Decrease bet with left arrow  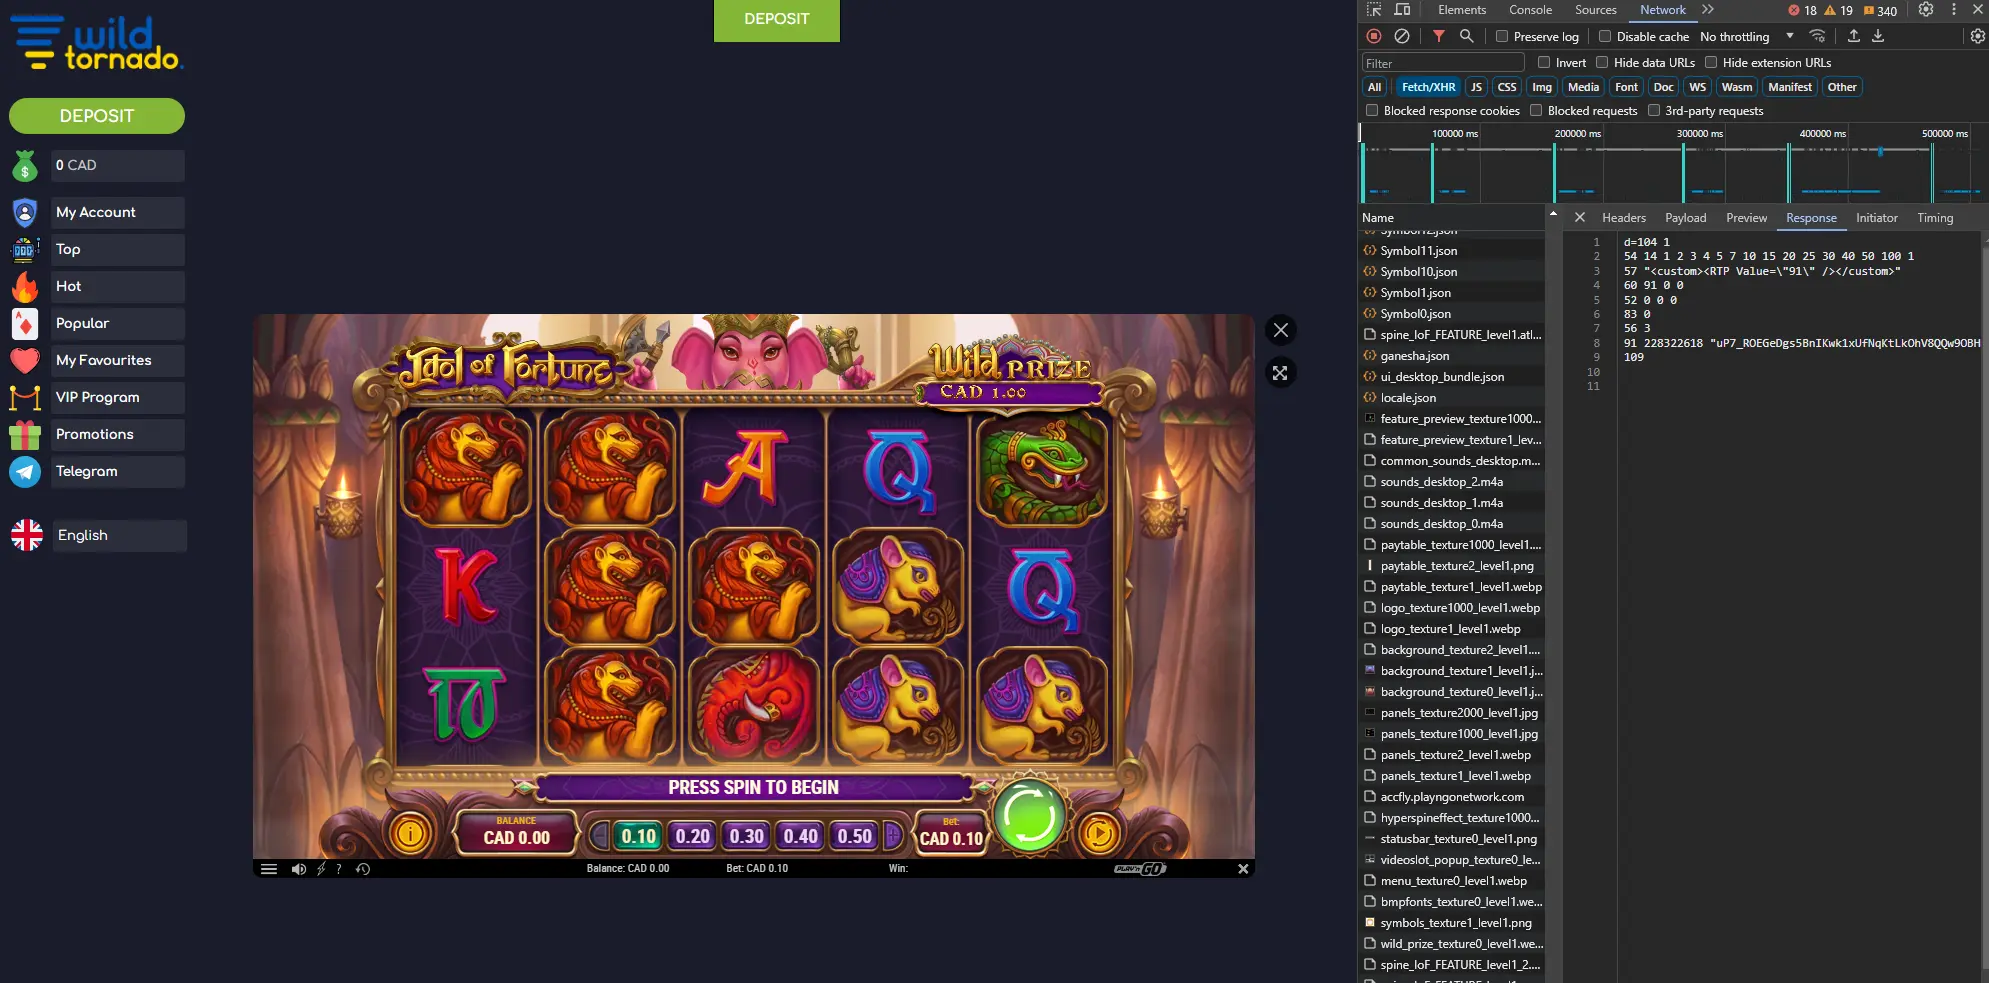[x=599, y=836]
